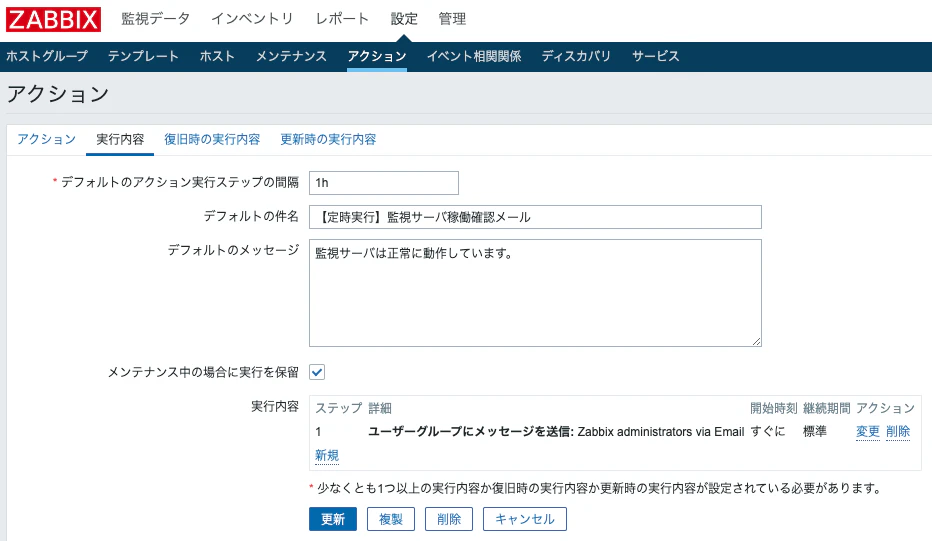The image size is (932, 541).
Task: Click the 継続期間 column header
Action: click(x=826, y=408)
